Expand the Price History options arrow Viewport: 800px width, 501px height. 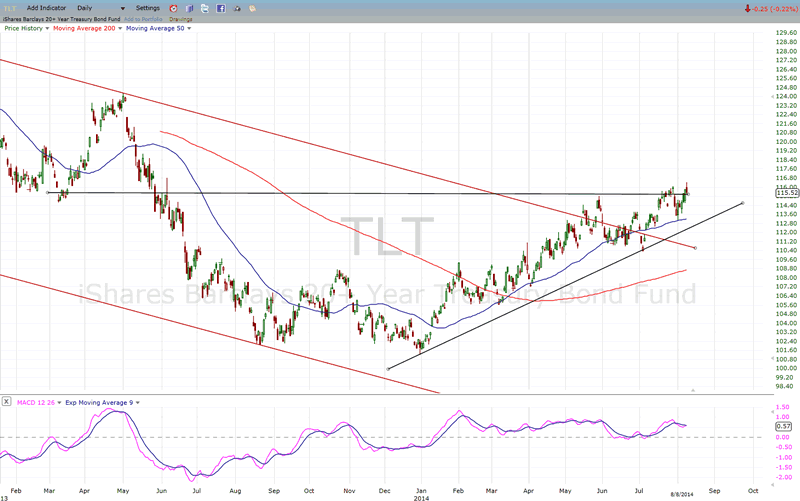(x=46, y=28)
